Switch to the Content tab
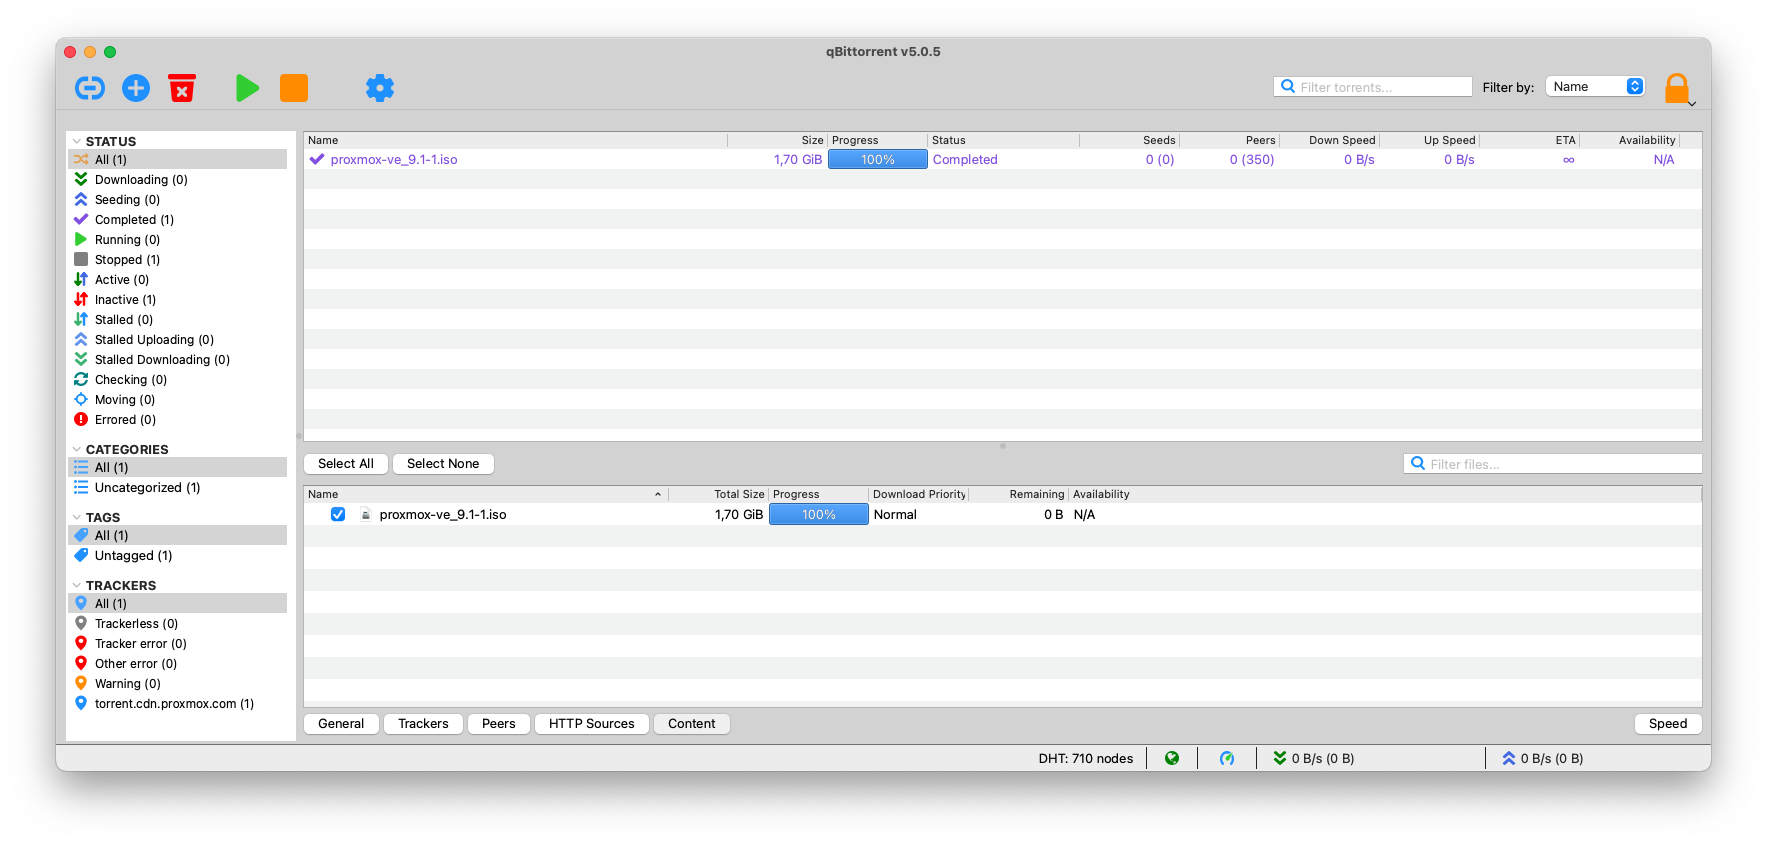 (692, 724)
